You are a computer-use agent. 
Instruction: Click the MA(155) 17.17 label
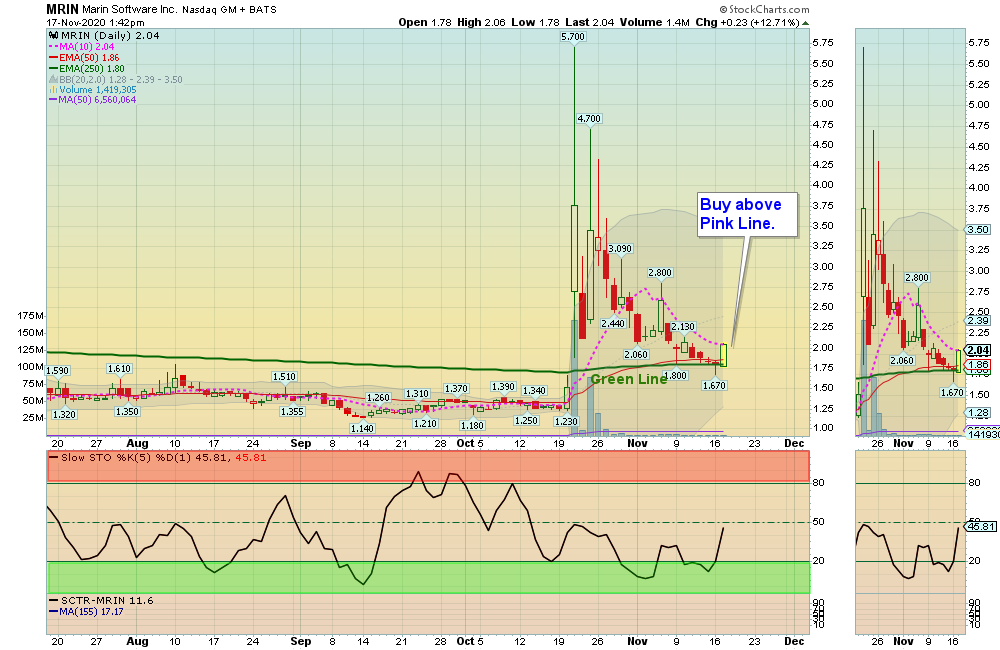[x=86, y=612]
